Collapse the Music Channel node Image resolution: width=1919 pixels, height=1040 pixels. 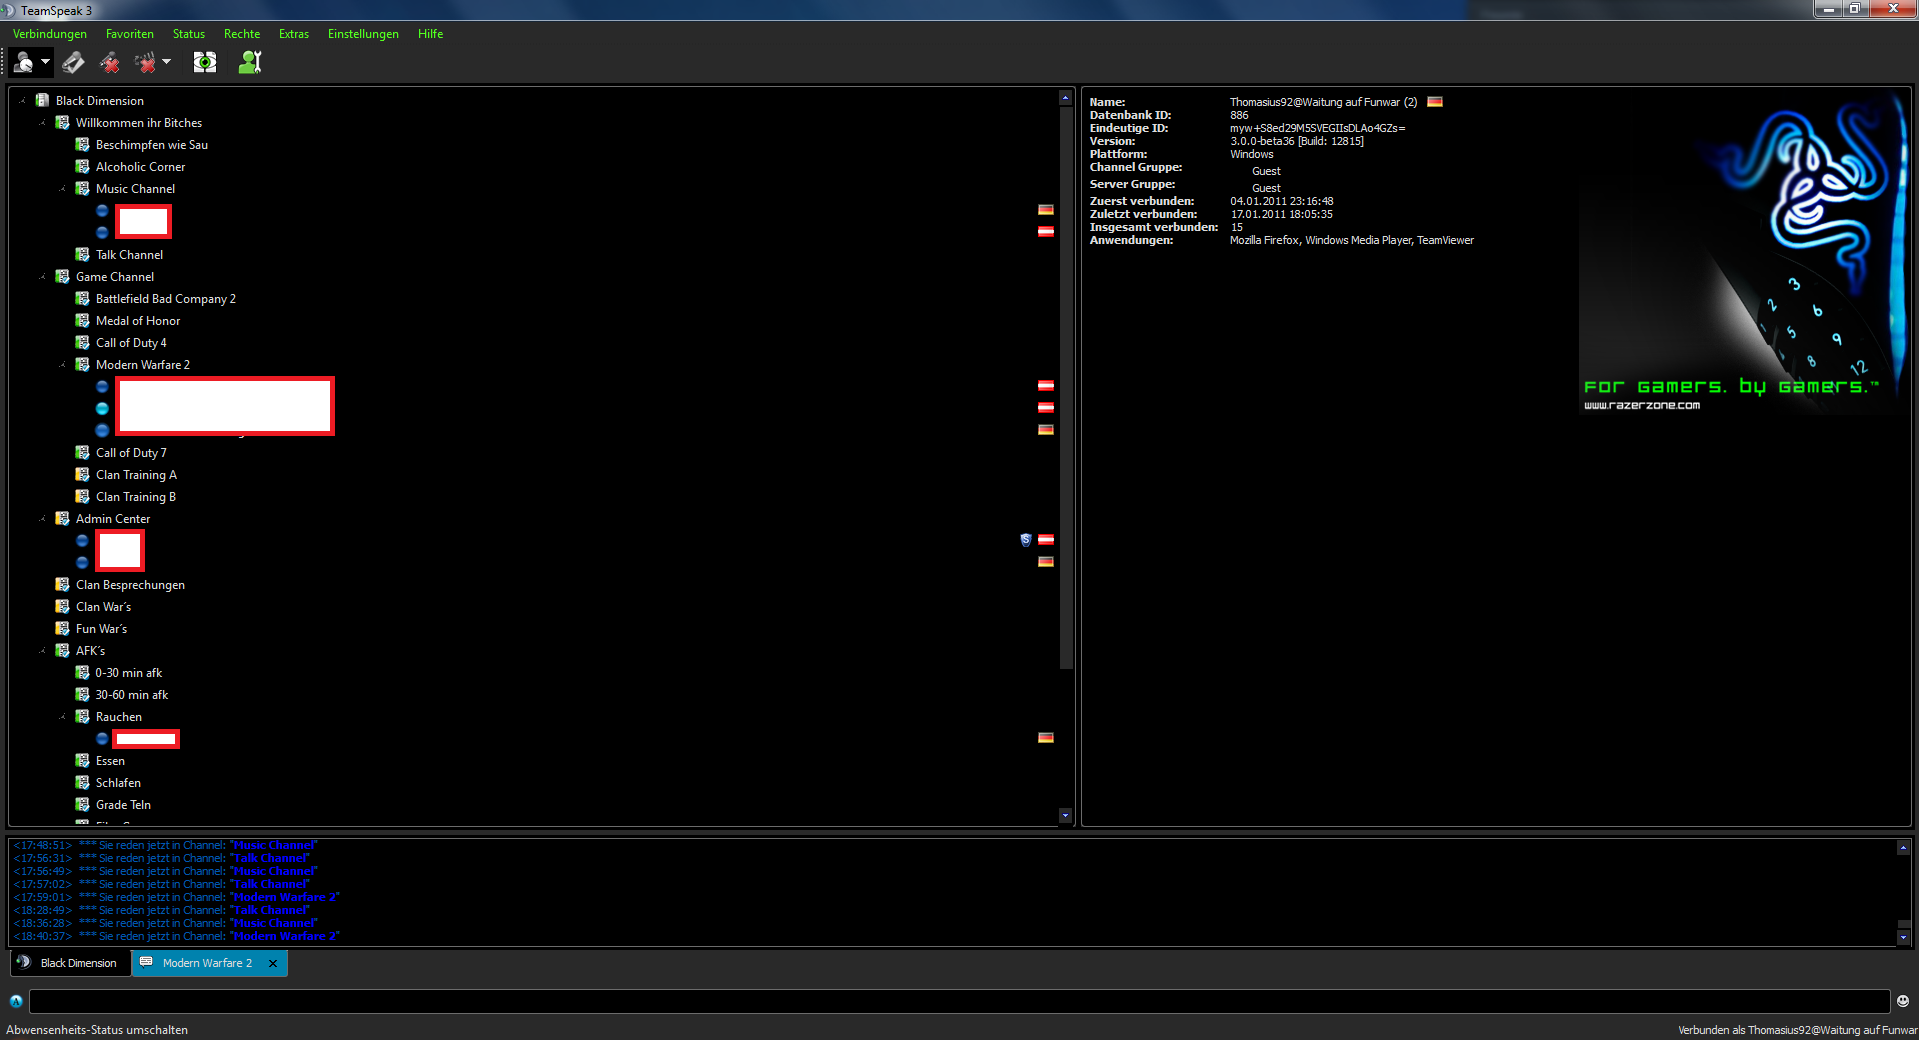(63, 189)
